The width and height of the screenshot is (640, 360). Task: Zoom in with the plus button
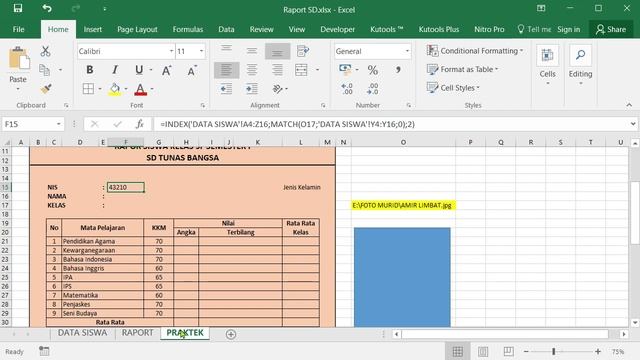598,351
